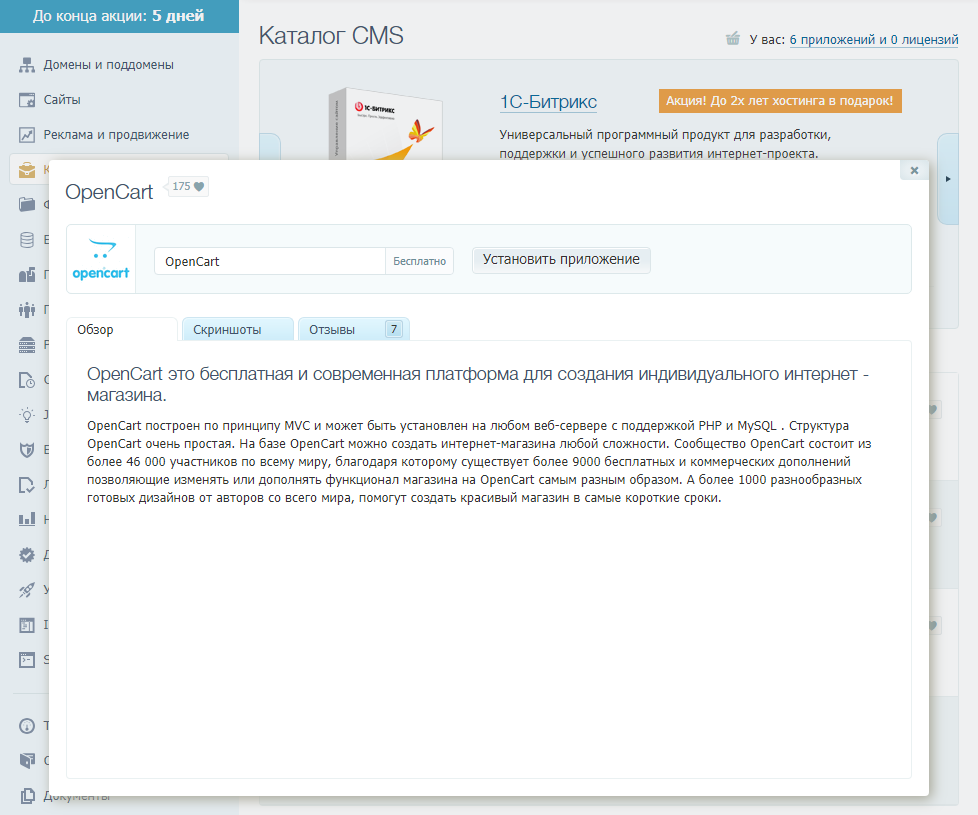Open the bar chart statistics icon
This screenshot has width=978, height=815.
[27, 519]
